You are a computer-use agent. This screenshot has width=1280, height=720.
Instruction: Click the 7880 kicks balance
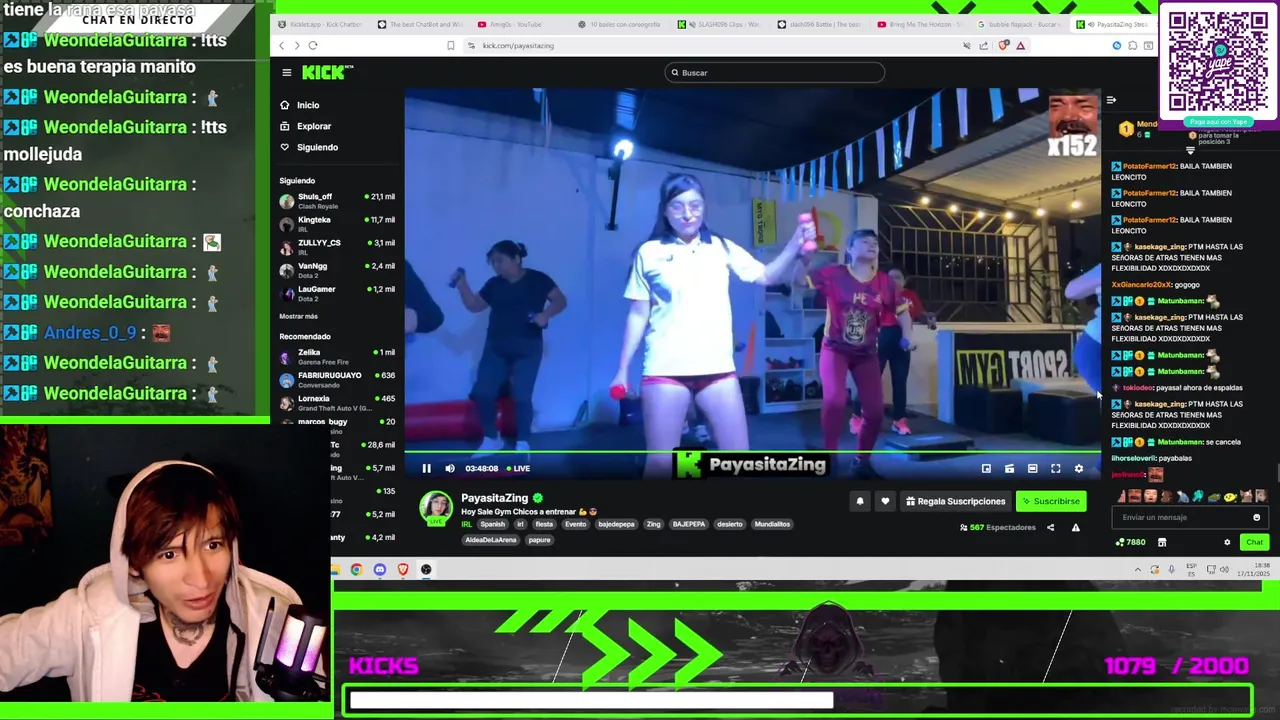[1131, 542]
